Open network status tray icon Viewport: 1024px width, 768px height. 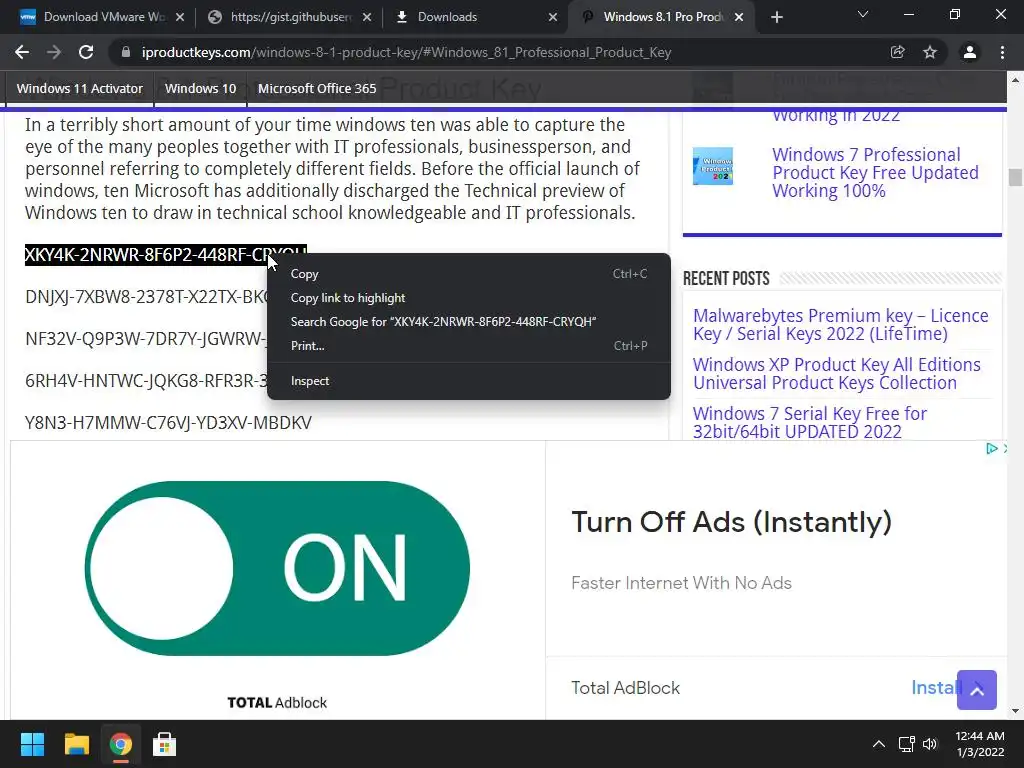click(x=906, y=744)
